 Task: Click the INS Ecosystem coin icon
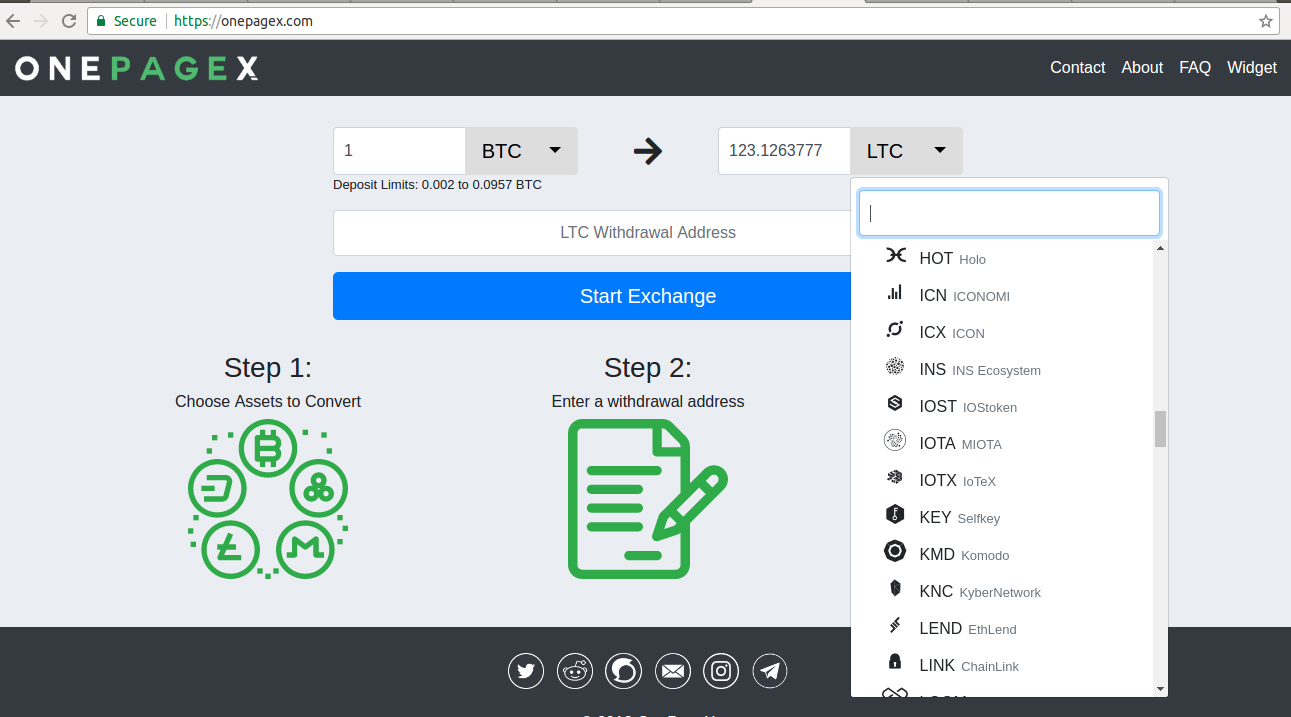(x=895, y=367)
